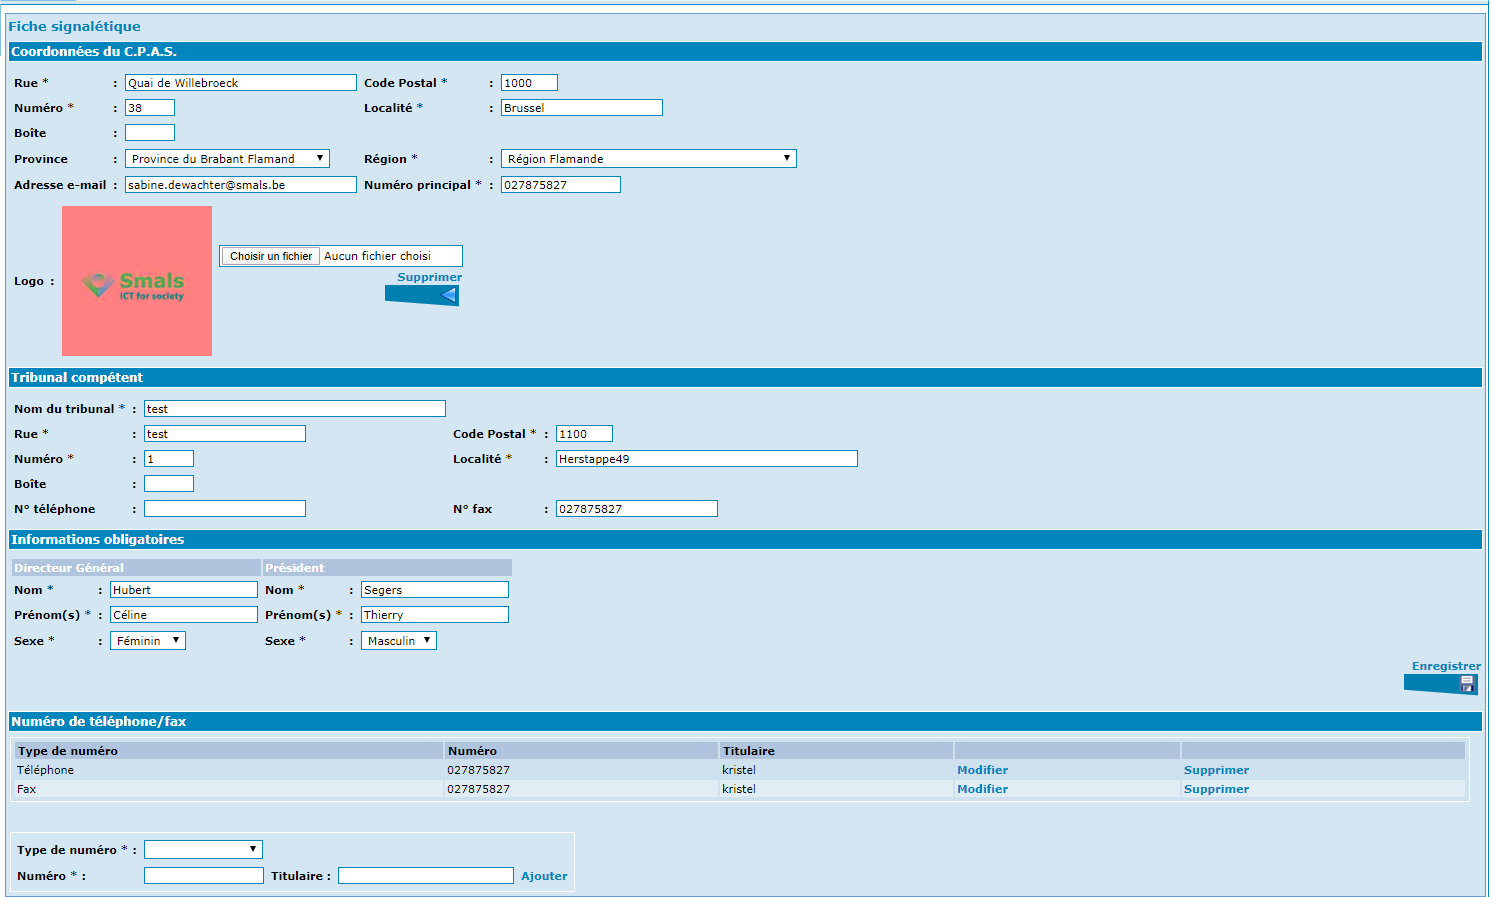Viewport: 1492px width, 897px height.
Task: Open the Province dropdown
Action: [x=227, y=159]
